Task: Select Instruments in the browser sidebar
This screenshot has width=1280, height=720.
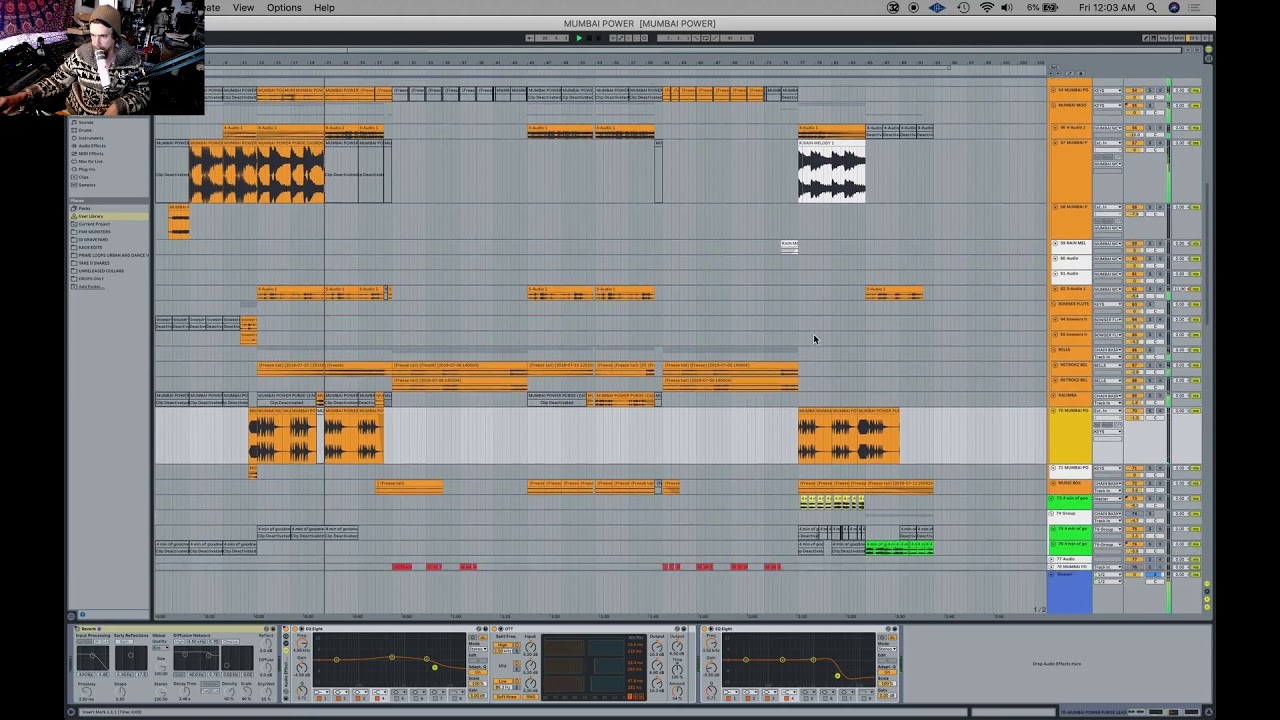Action: [x=90, y=138]
